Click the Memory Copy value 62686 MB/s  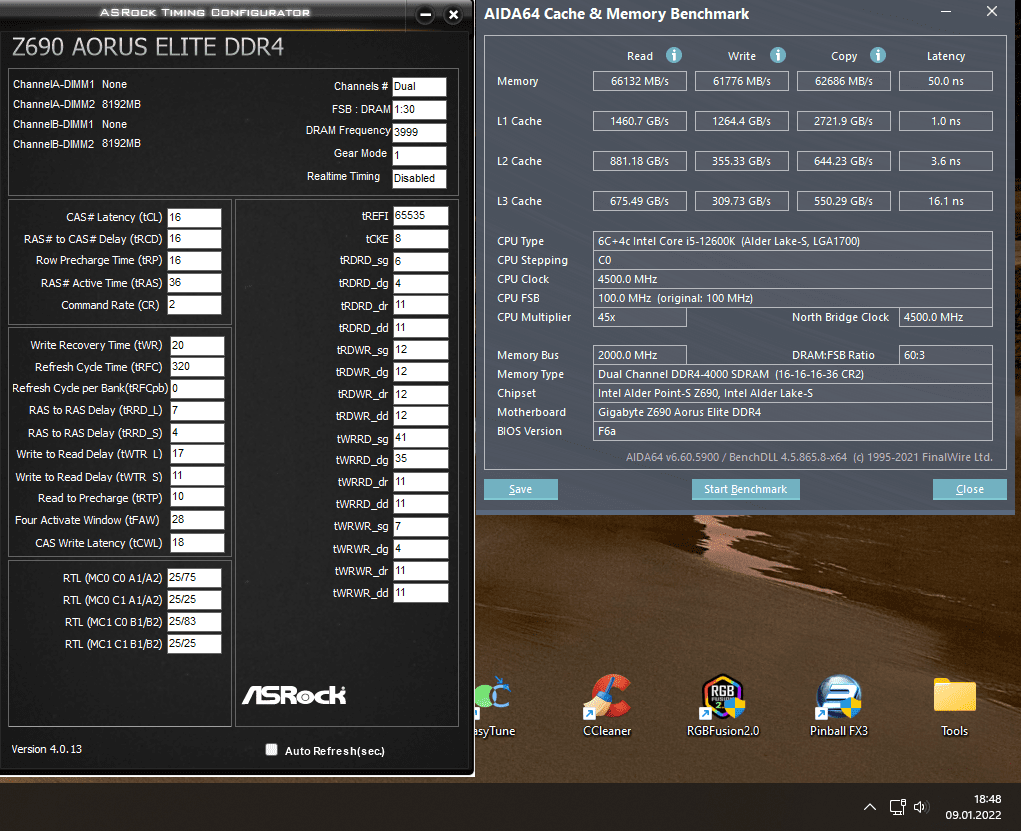point(844,81)
